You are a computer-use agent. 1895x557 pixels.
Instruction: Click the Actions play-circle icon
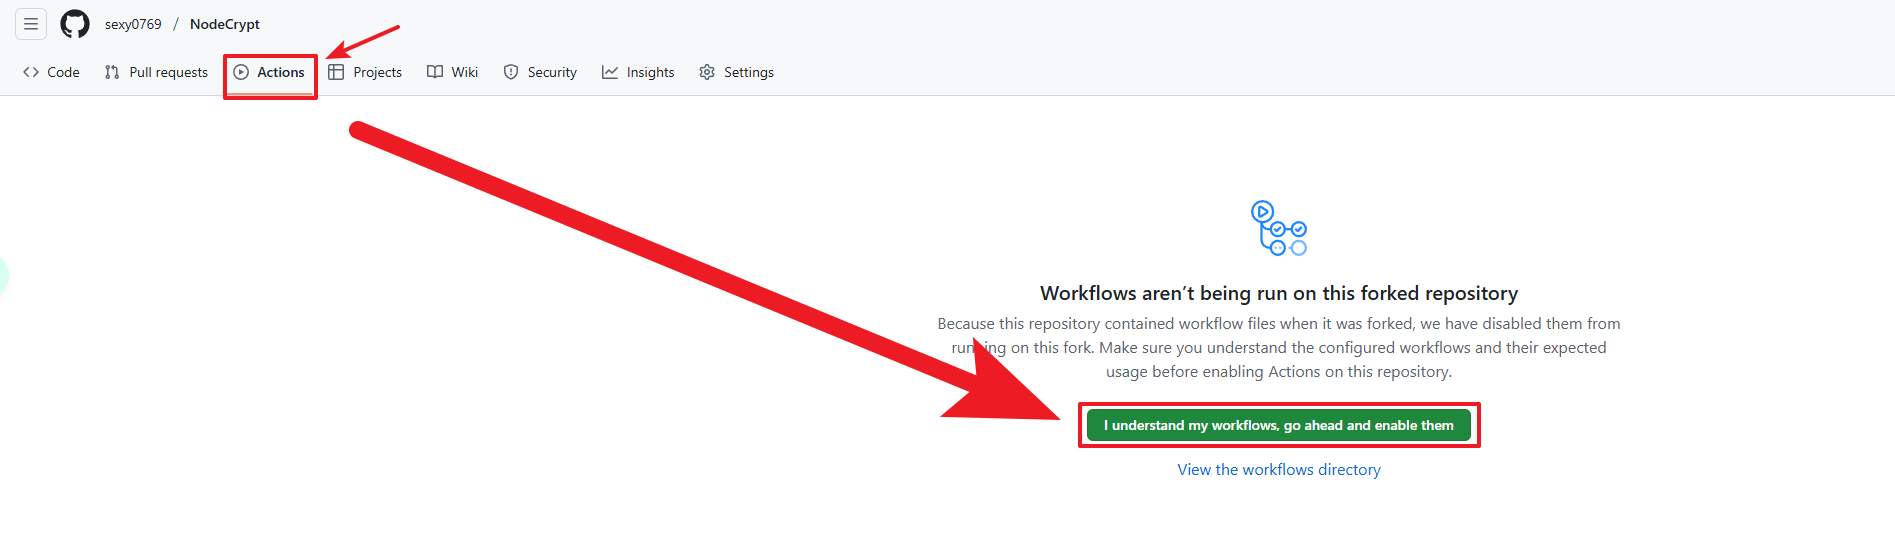coord(241,72)
